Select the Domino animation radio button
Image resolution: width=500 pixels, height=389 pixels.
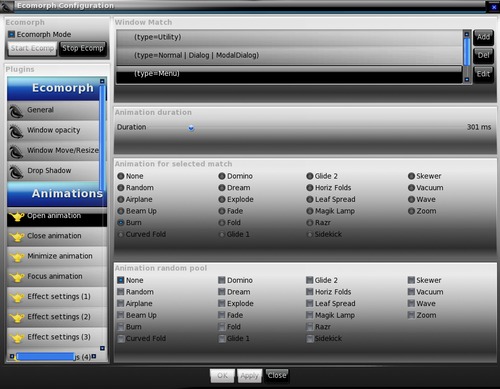[222, 176]
